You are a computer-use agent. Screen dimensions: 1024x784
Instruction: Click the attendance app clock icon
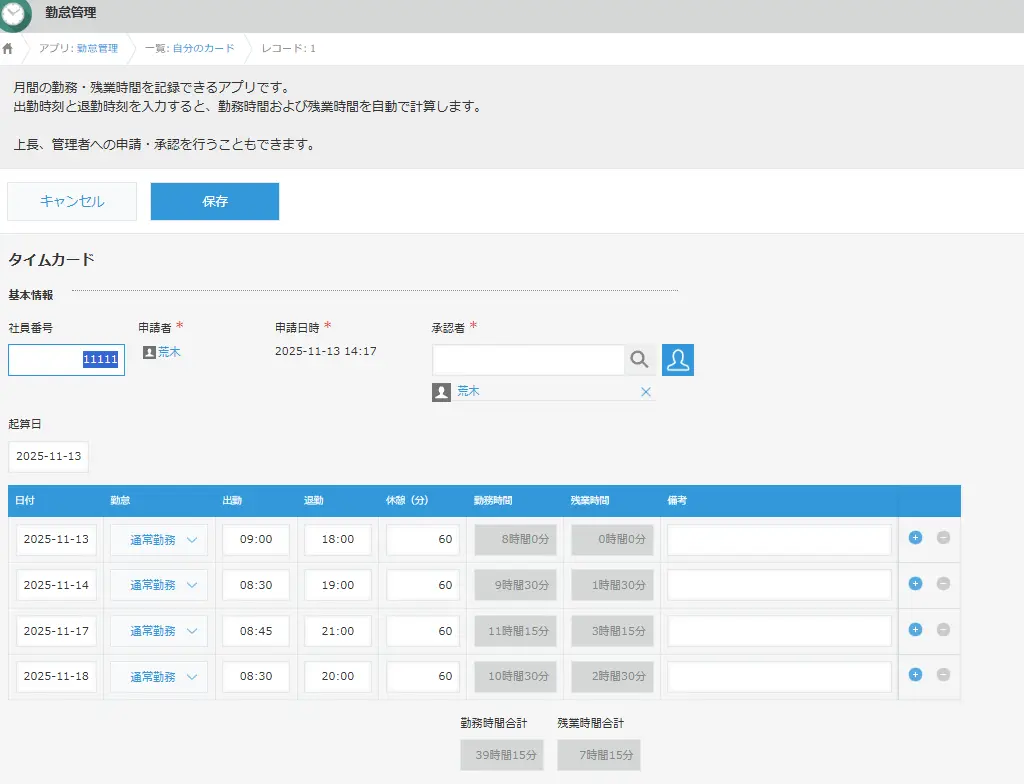click(x=16, y=14)
